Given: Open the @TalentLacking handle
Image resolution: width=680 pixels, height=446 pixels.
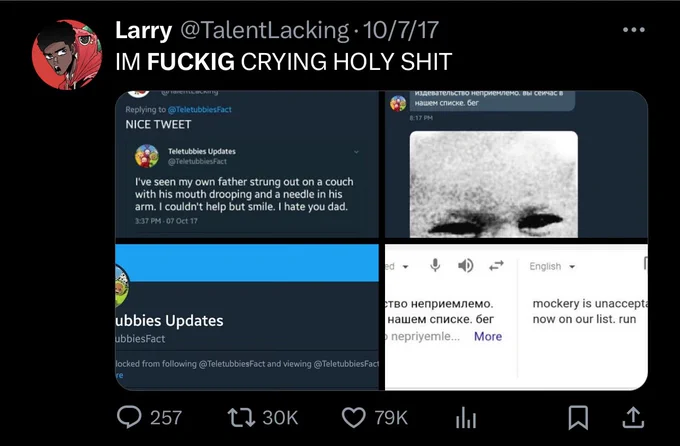Looking at the screenshot, I should coord(264,30).
